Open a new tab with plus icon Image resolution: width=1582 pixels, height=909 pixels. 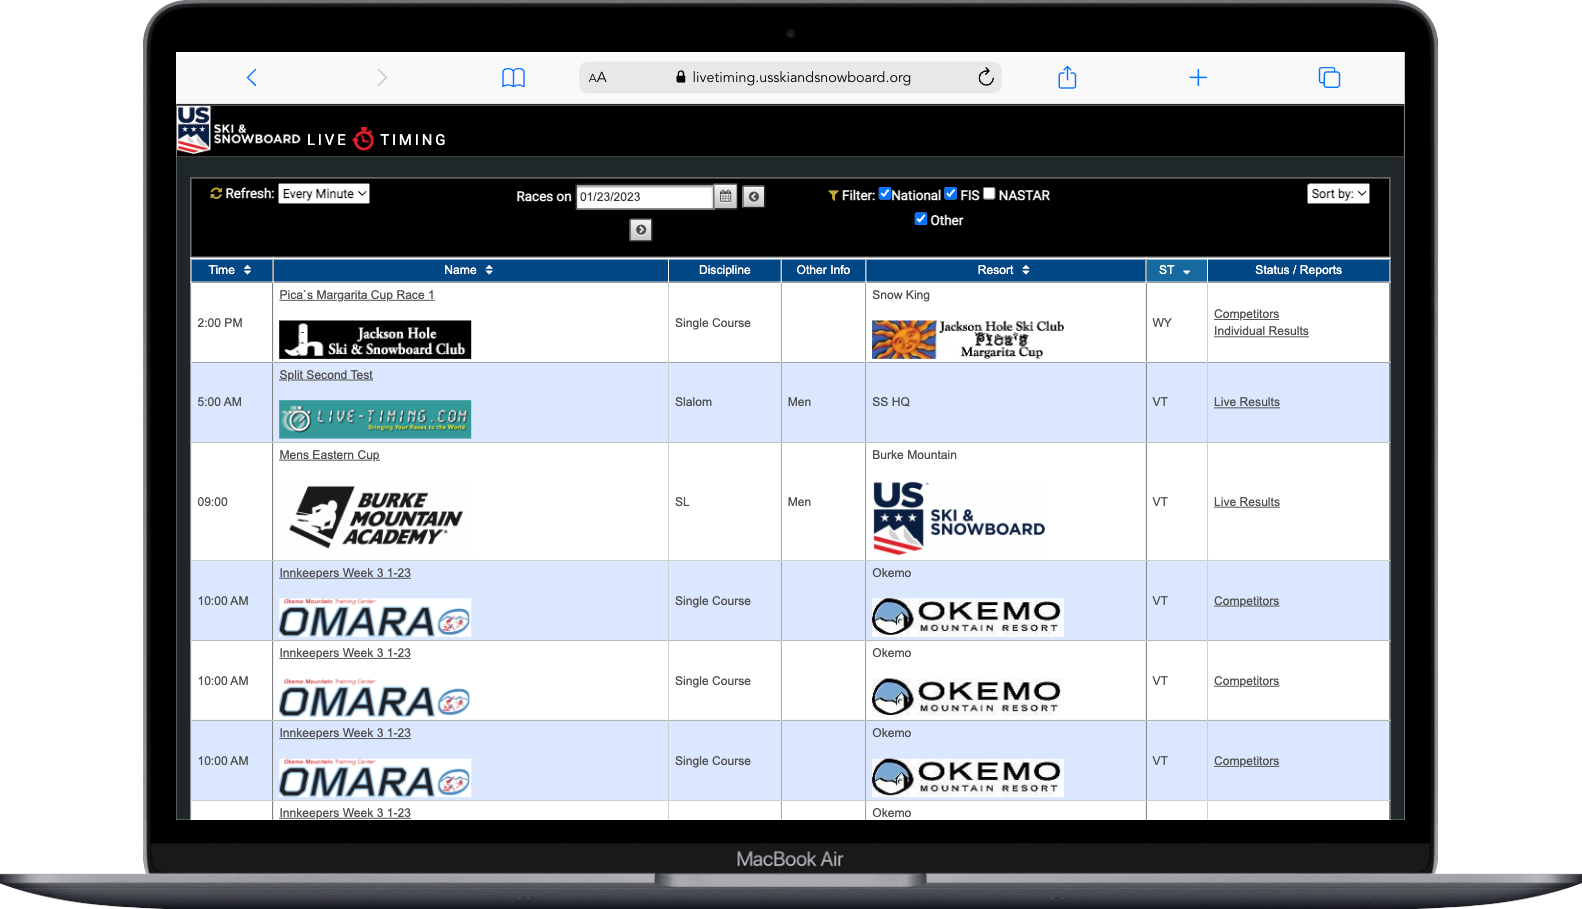1198,78
